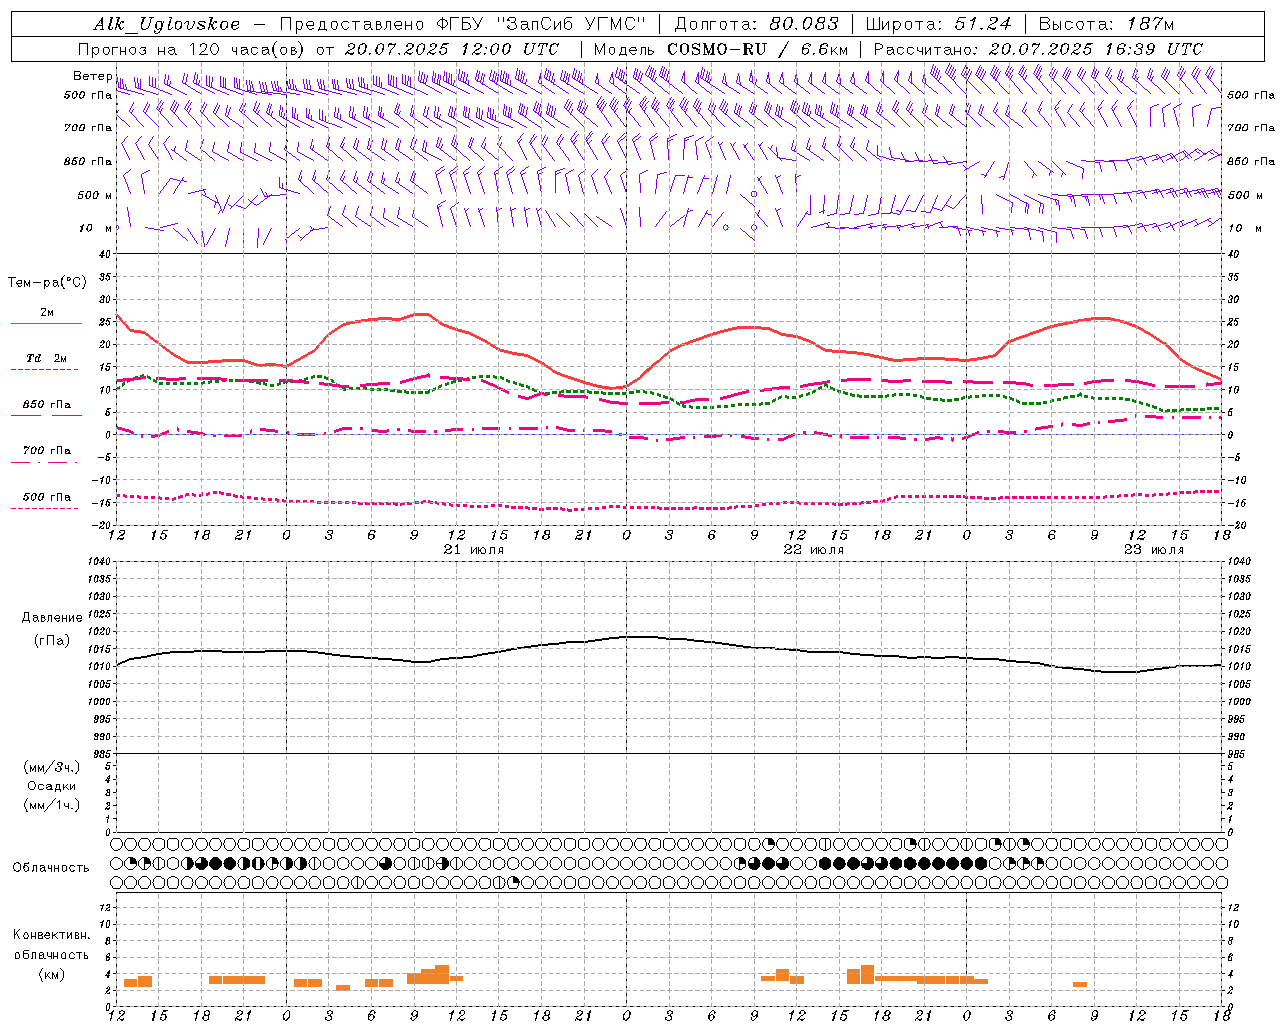
Task: Click the 'ЗапСиб УГМС' provider text
Action: (x=571, y=24)
